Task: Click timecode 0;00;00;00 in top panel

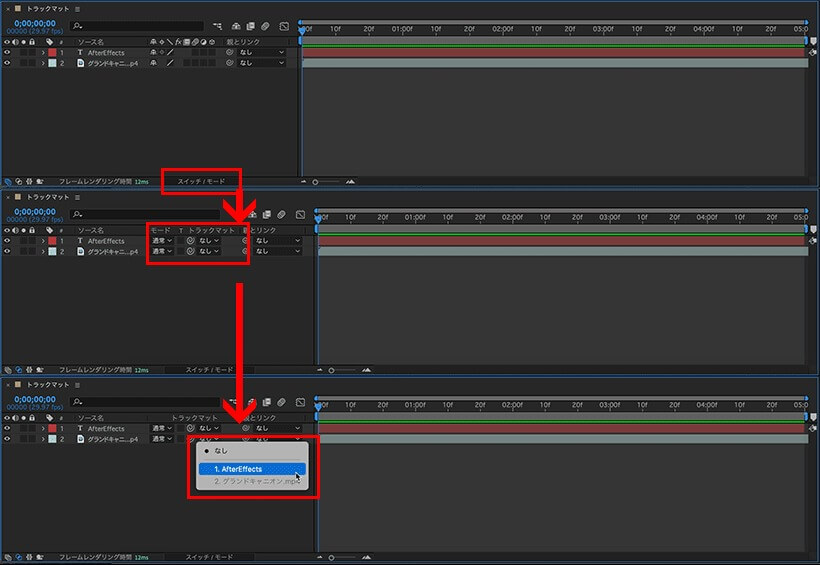Action: [35, 24]
